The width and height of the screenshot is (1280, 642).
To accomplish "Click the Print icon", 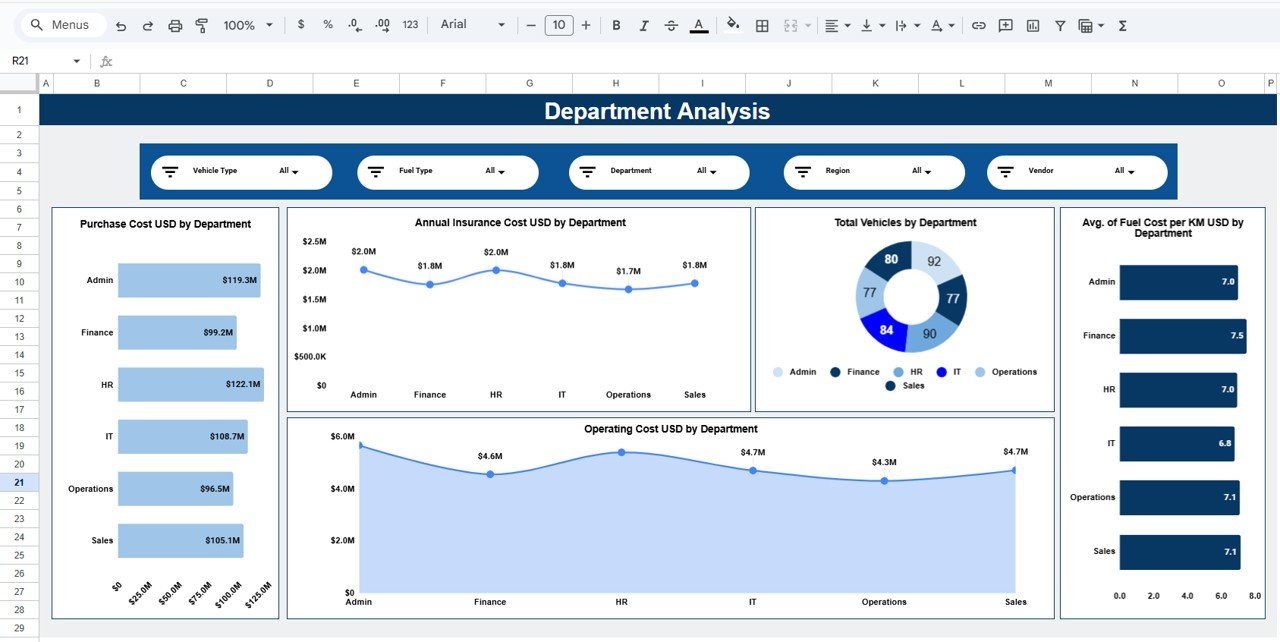I will click(x=175, y=26).
